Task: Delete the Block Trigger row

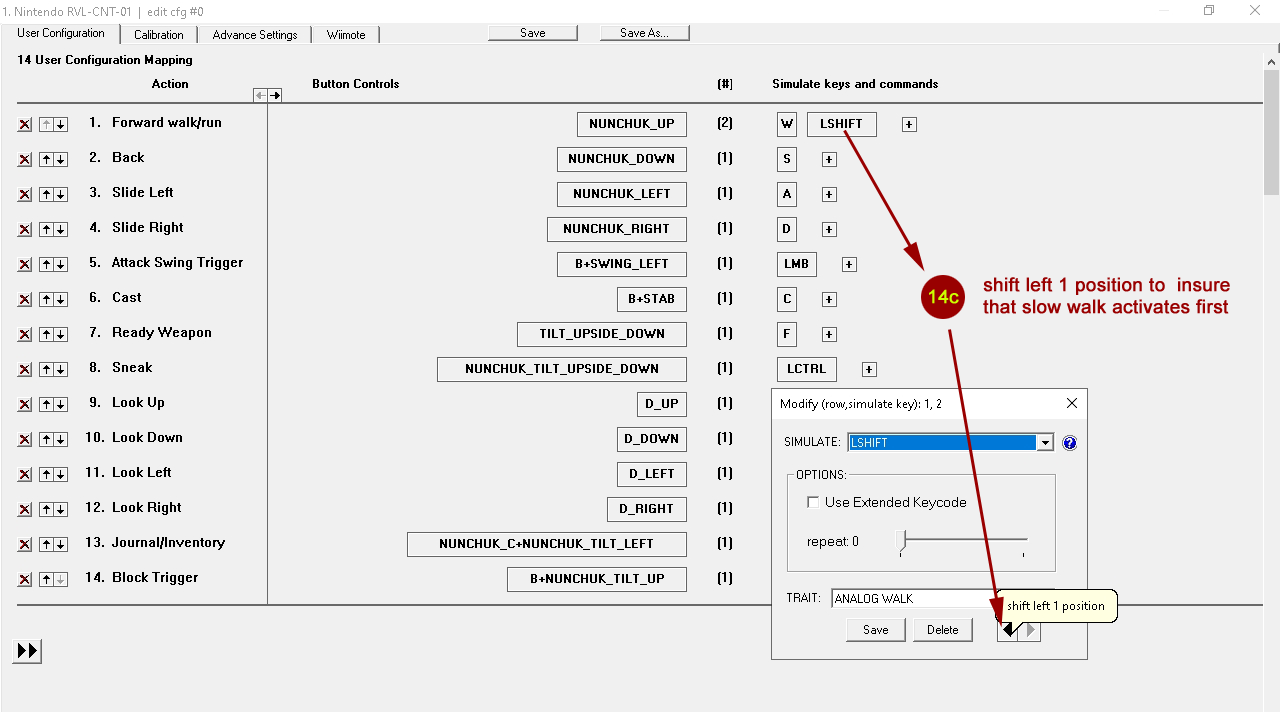Action: coord(25,580)
